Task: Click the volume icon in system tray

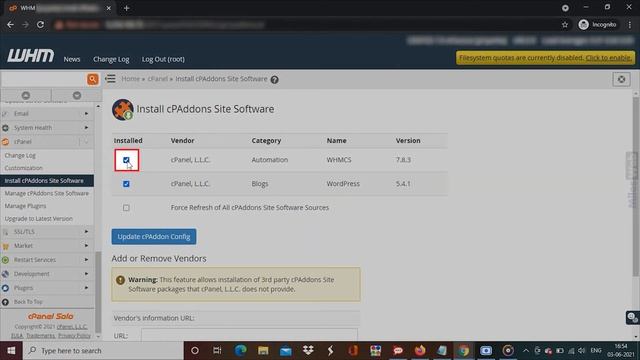Action: tap(582, 351)
